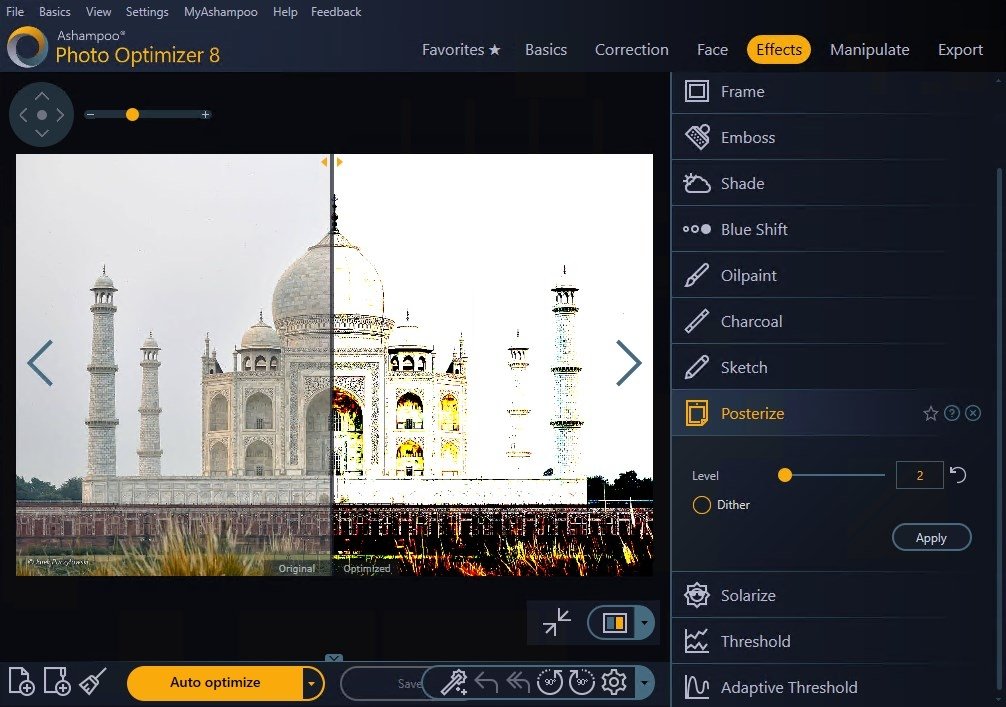Apply the Posterize effect
The height and width of the screenshot is (707, 1006).
(931, 538)
